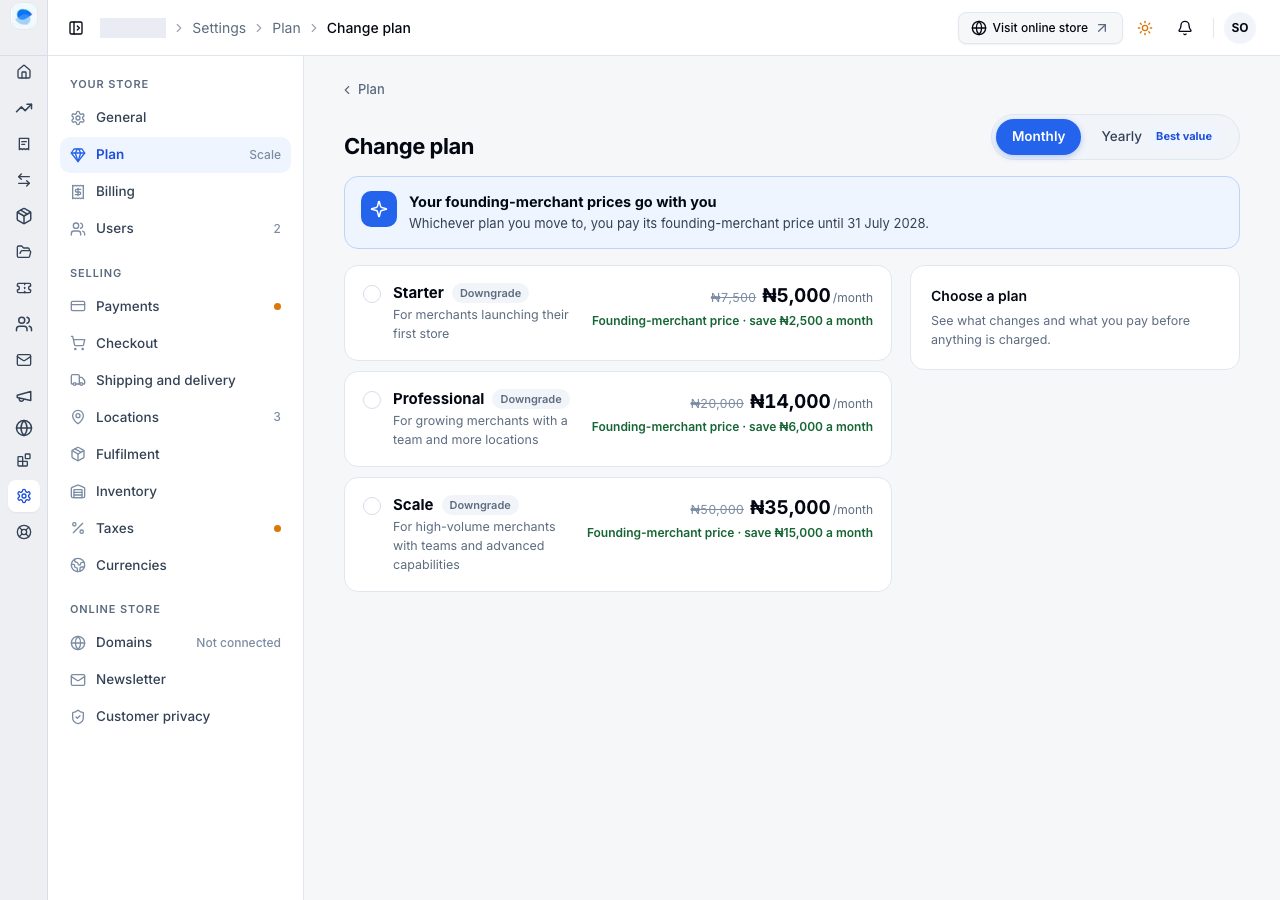This screenshot has height=900, width=1280.
Task: Open the megaphone icon in the left rail
Action: pos(24,396)
